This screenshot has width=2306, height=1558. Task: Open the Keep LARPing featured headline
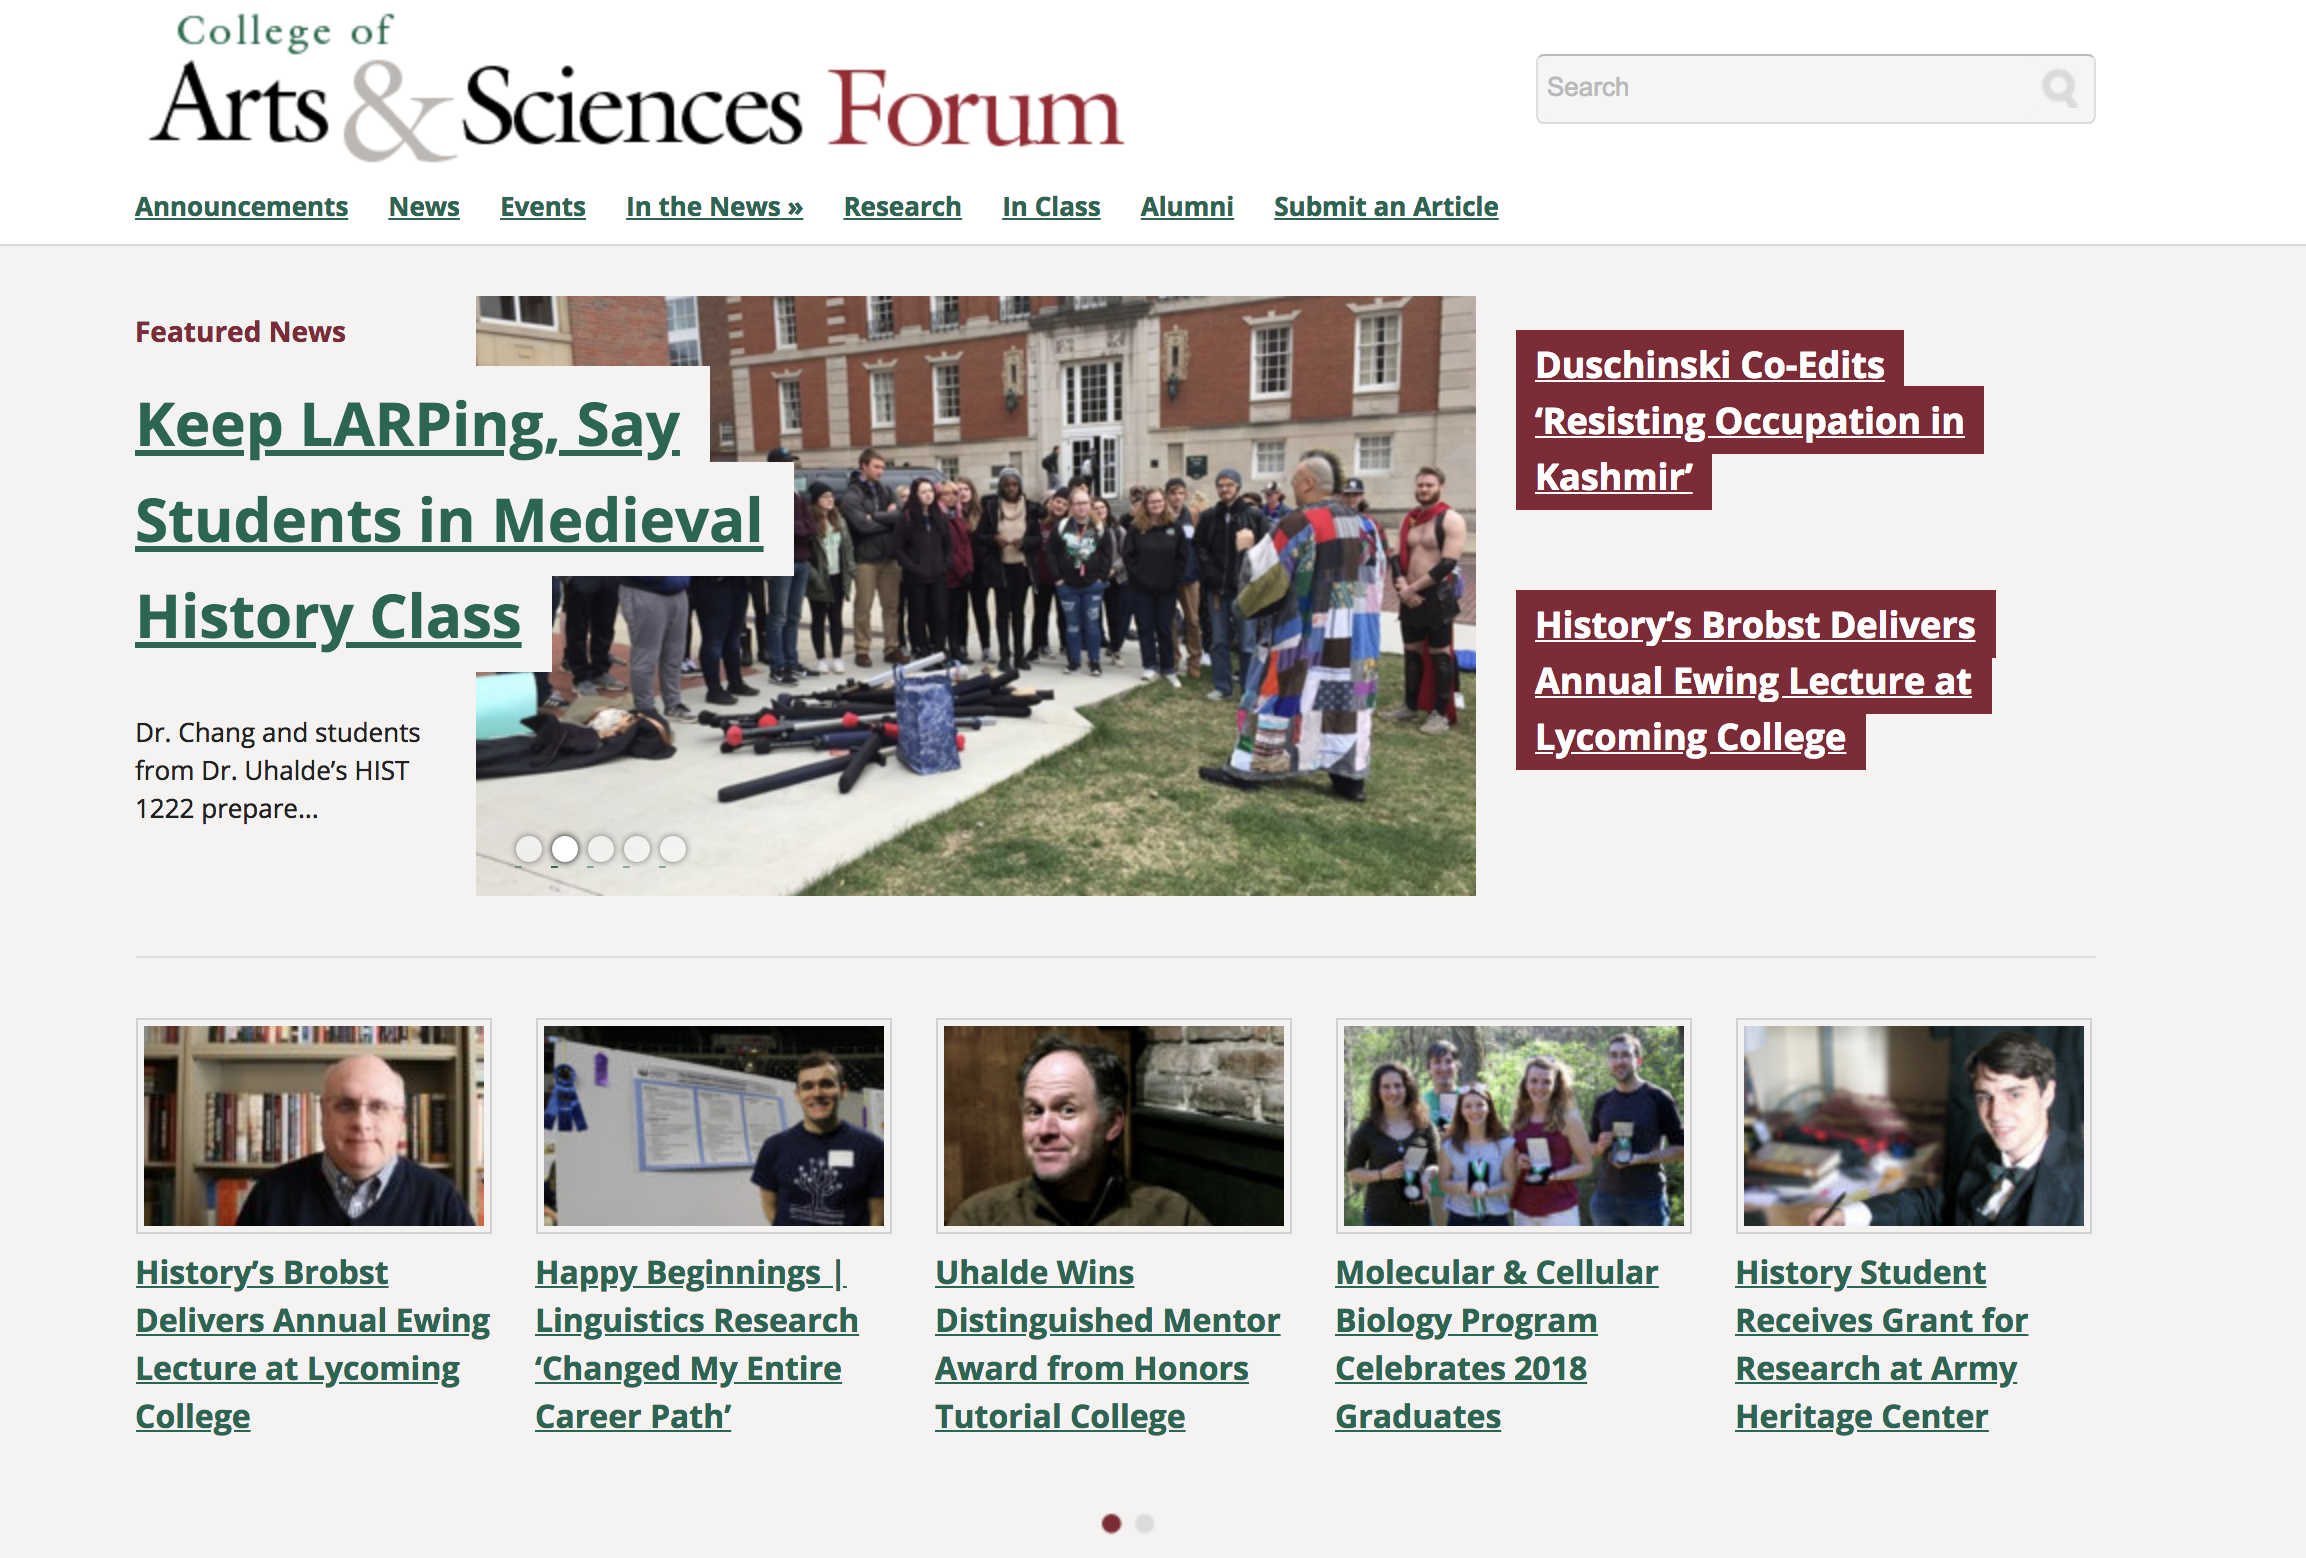449,520
